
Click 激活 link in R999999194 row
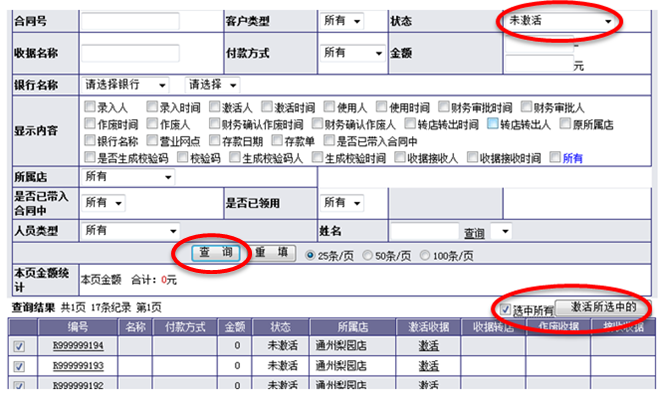tap(428, 346)
